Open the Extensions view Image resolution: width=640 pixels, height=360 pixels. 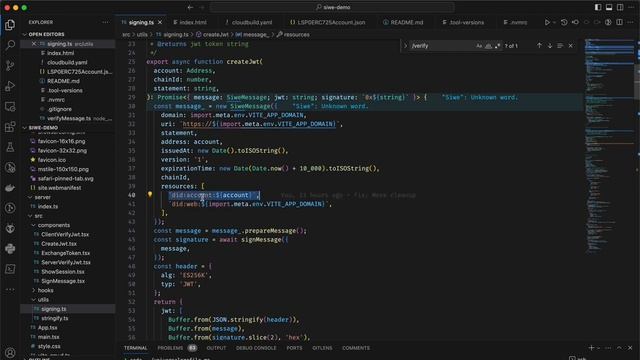coord(10,127)
